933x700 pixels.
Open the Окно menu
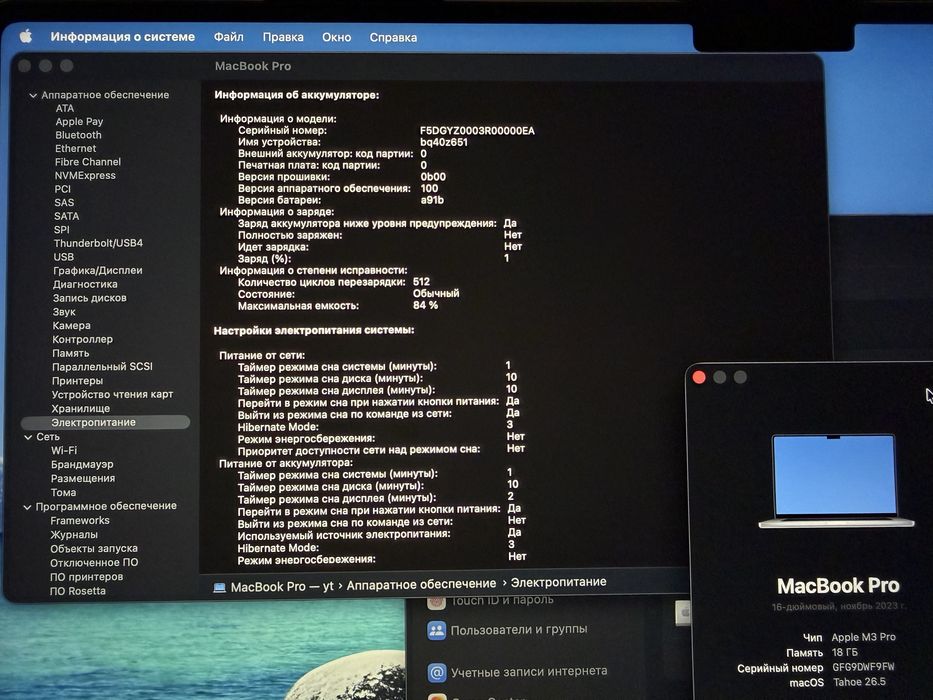pos(336,37)
